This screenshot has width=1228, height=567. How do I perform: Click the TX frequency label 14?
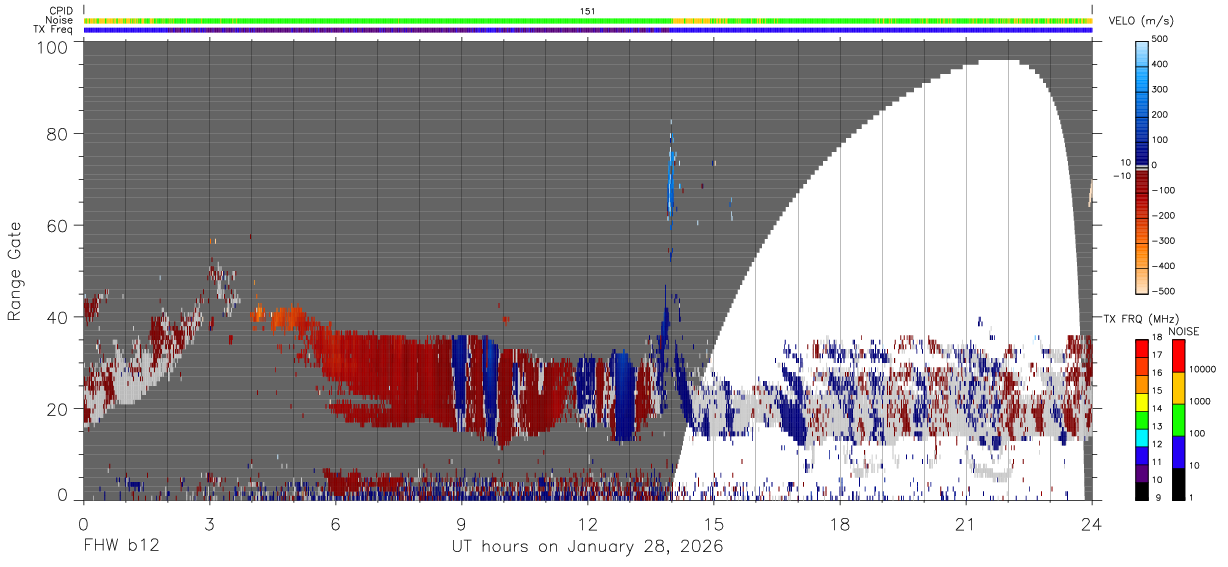1159,411
